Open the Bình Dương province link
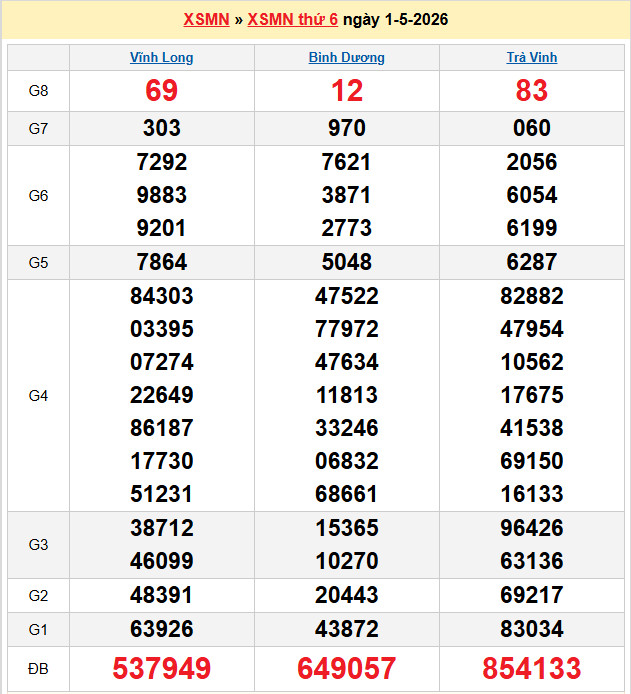The image size is (631, 694). 346,58
